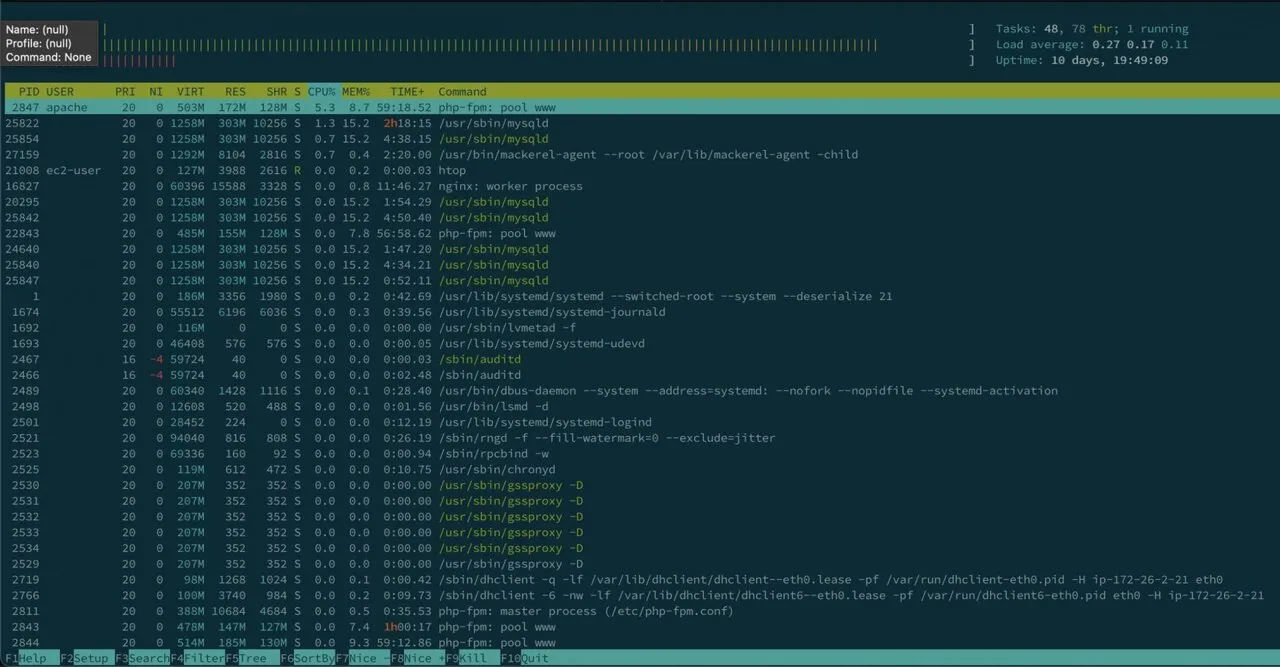Screen dimensions: 1280x667
Task: Open the F2 Setup screen
Action: pos(84,659)
